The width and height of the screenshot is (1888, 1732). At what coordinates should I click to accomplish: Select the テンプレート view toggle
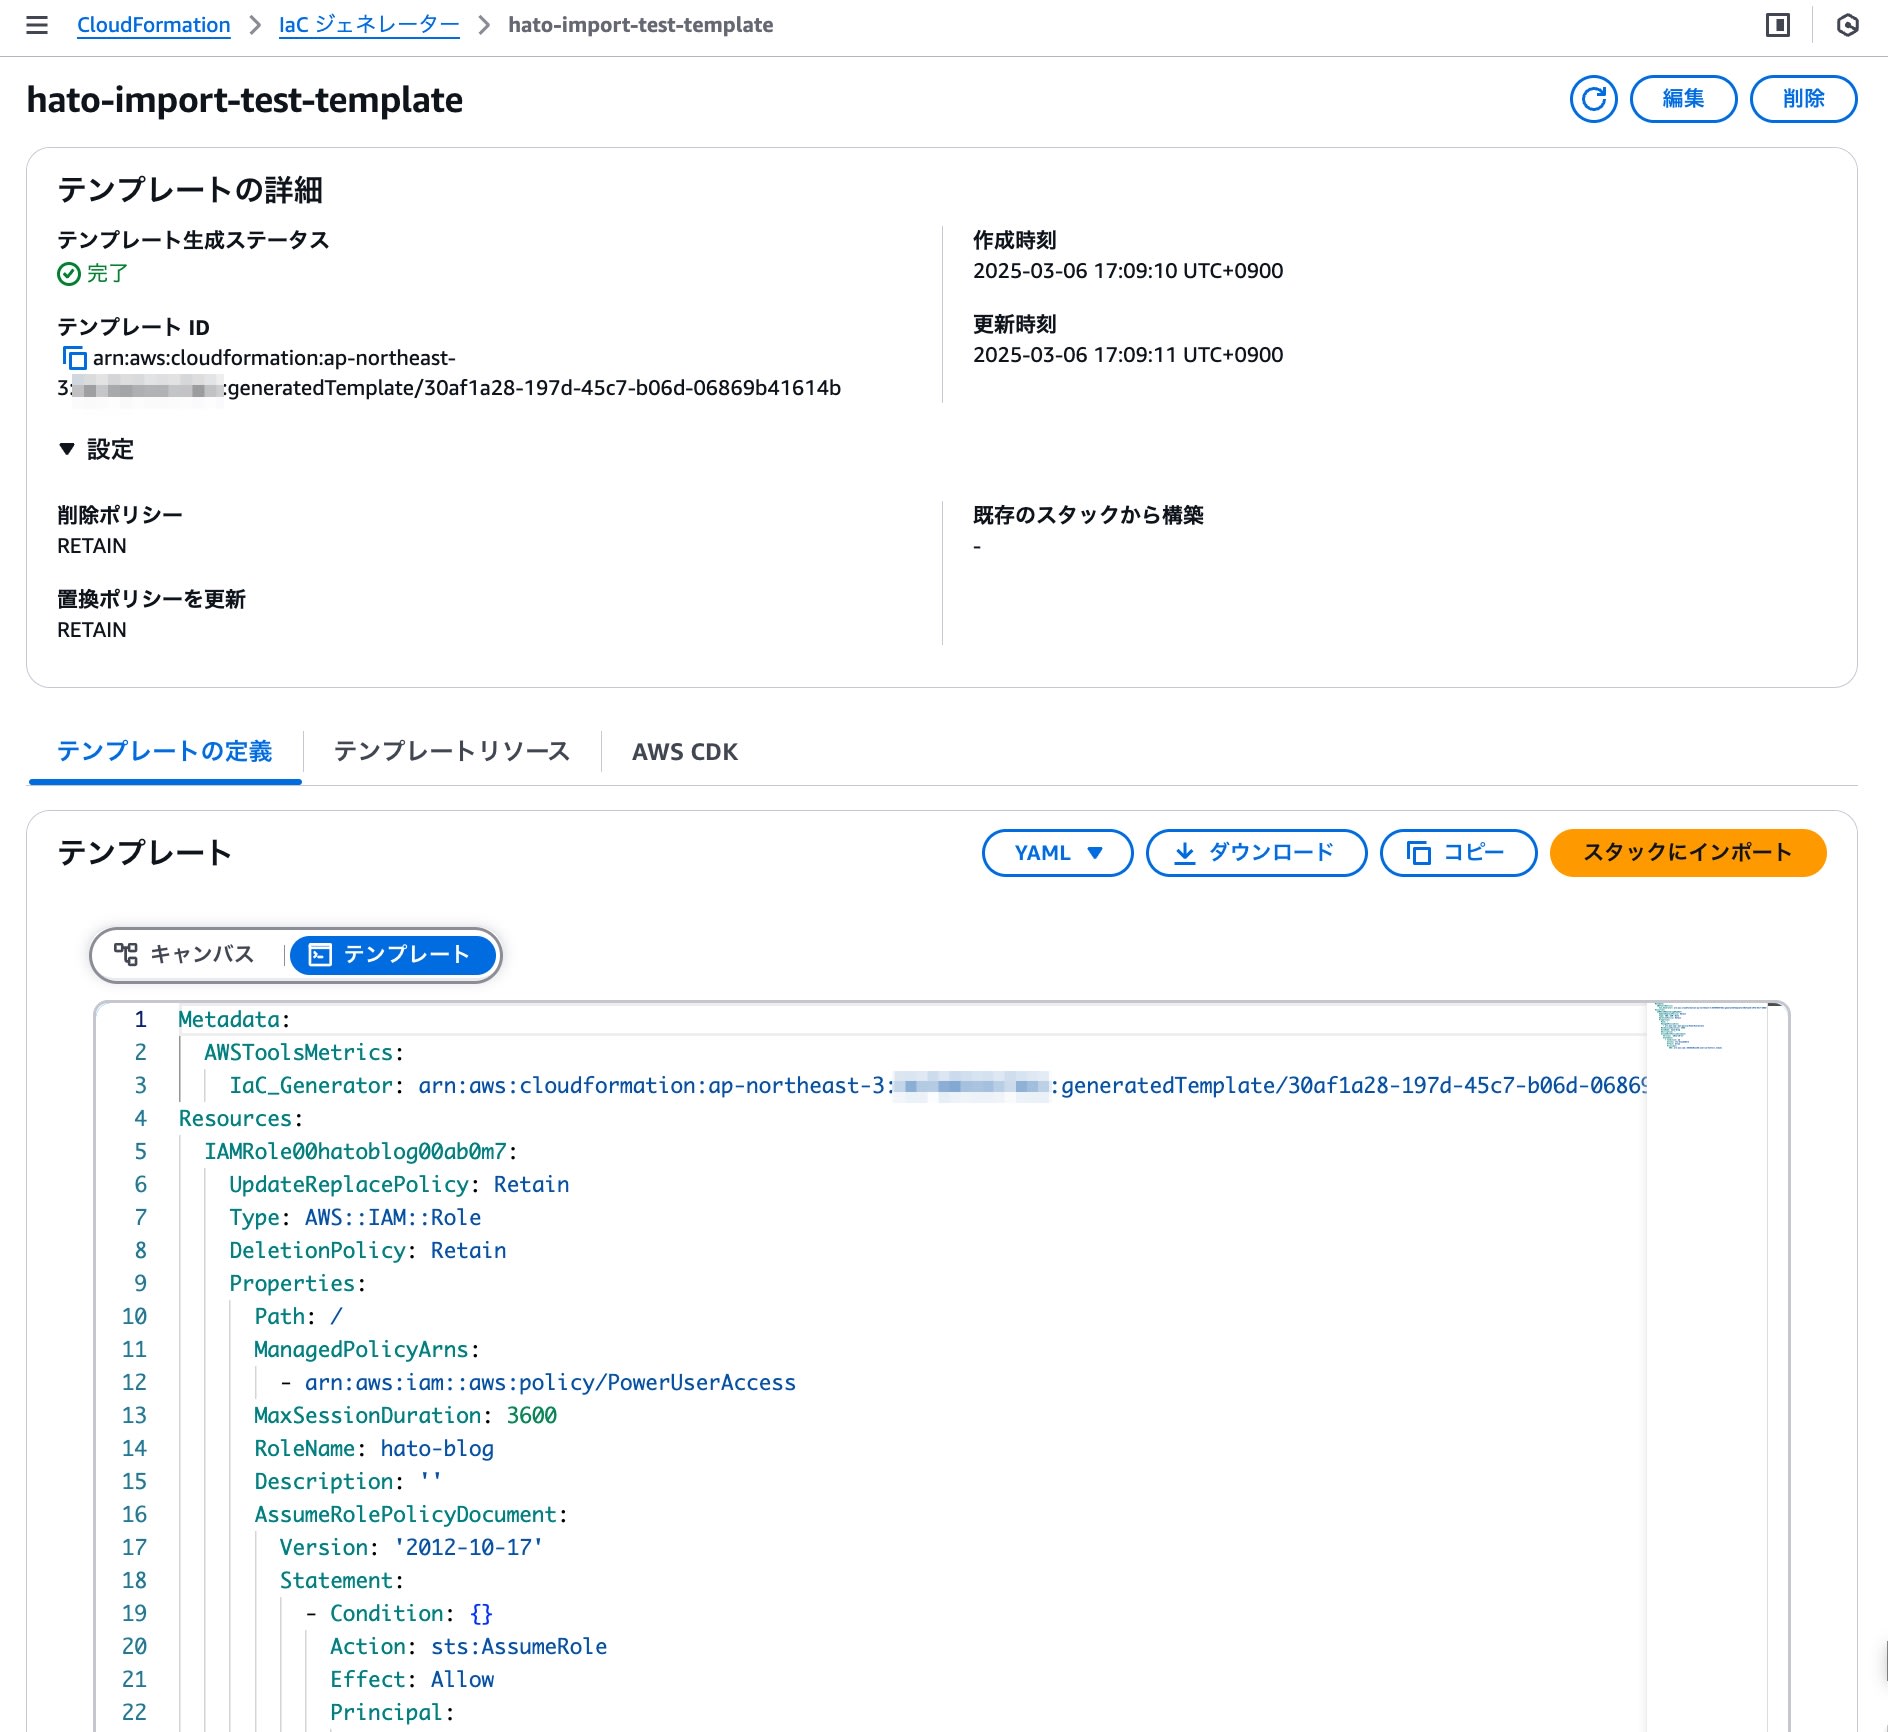392,955
